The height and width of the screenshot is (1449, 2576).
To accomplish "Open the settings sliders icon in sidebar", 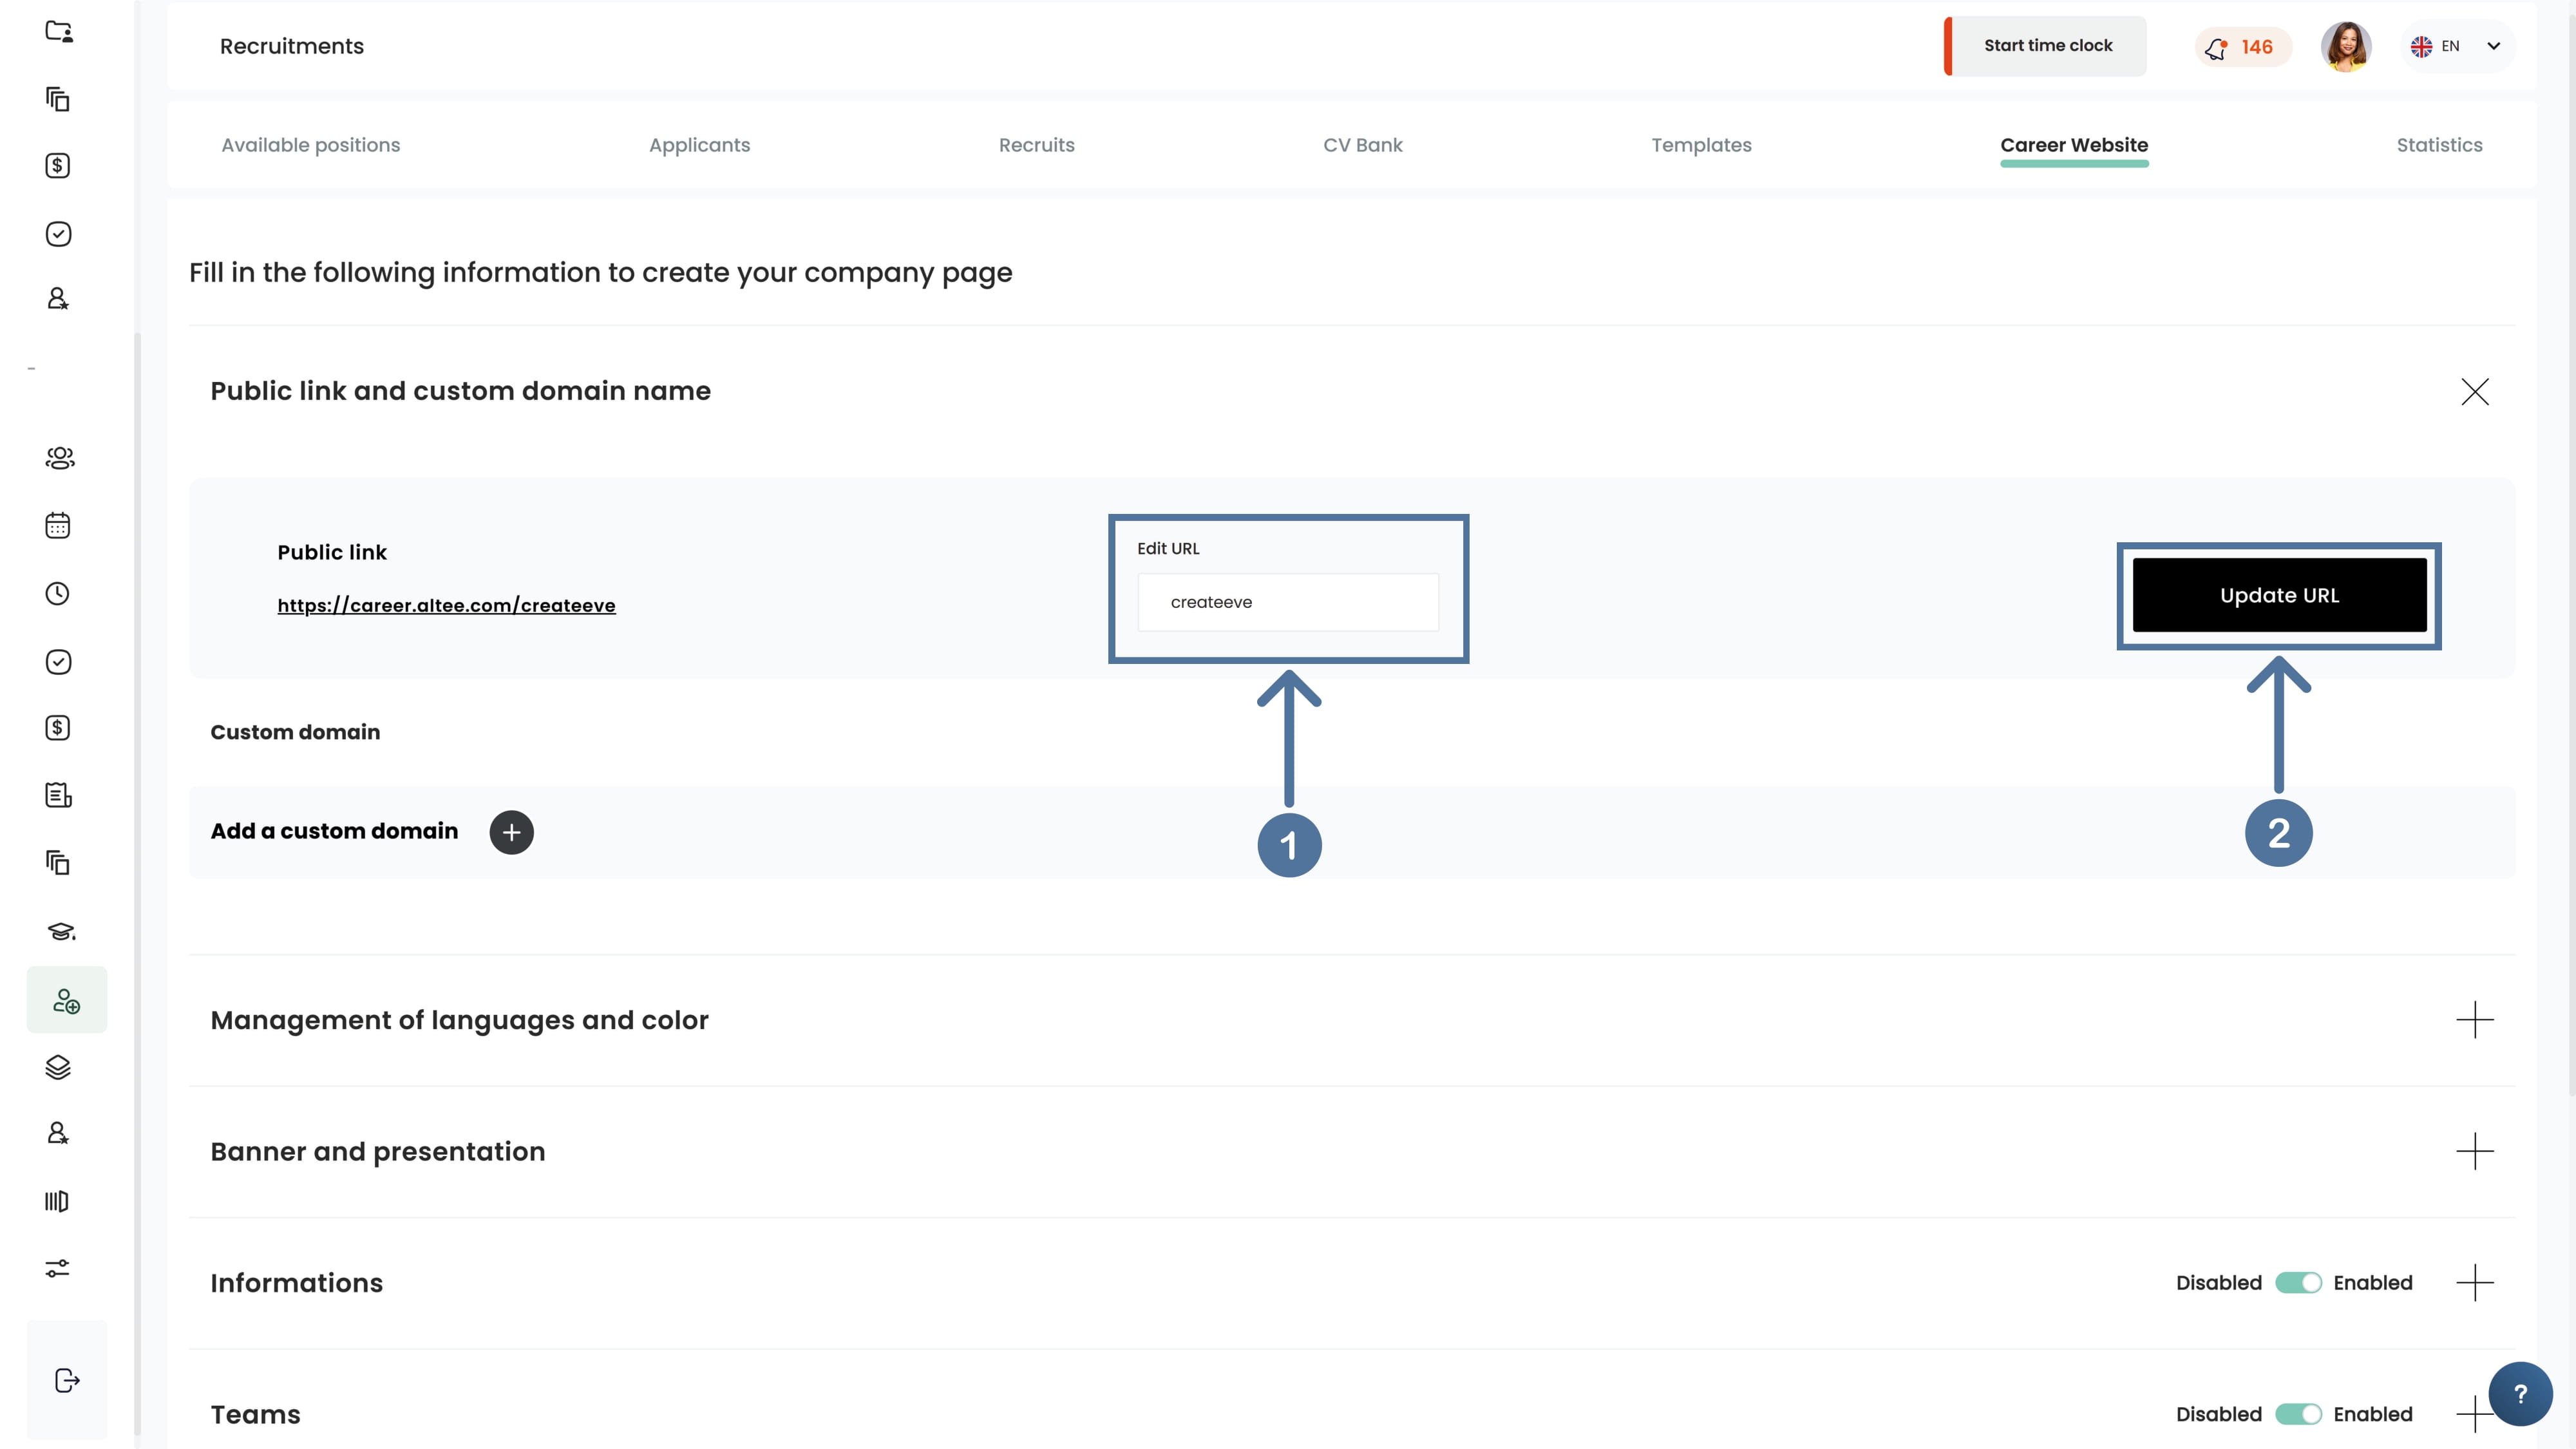I will click(57, 1269).
